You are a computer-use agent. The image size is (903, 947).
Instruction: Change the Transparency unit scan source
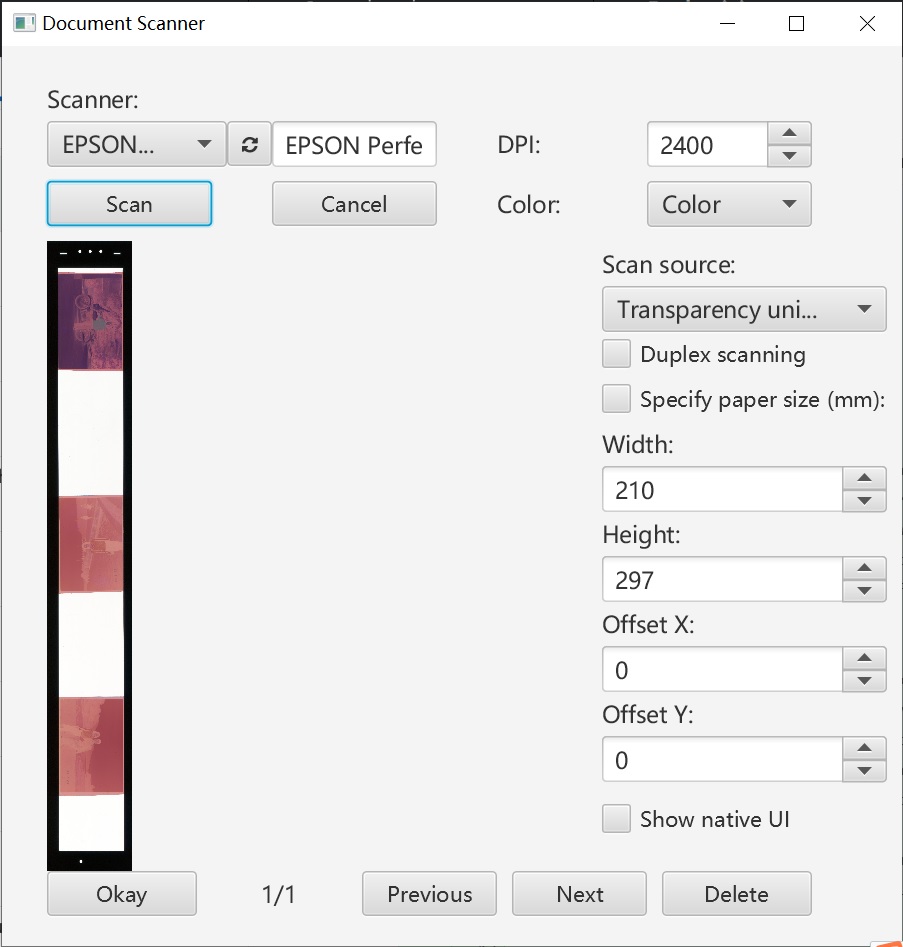744,309
